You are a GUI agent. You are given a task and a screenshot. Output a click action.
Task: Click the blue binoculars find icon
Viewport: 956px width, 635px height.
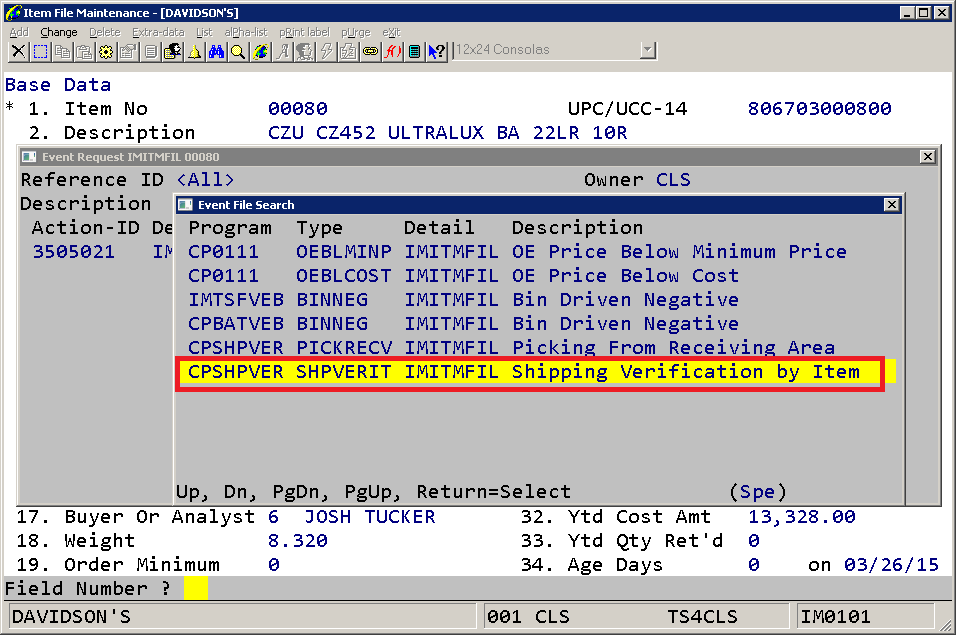pos(216,51)
